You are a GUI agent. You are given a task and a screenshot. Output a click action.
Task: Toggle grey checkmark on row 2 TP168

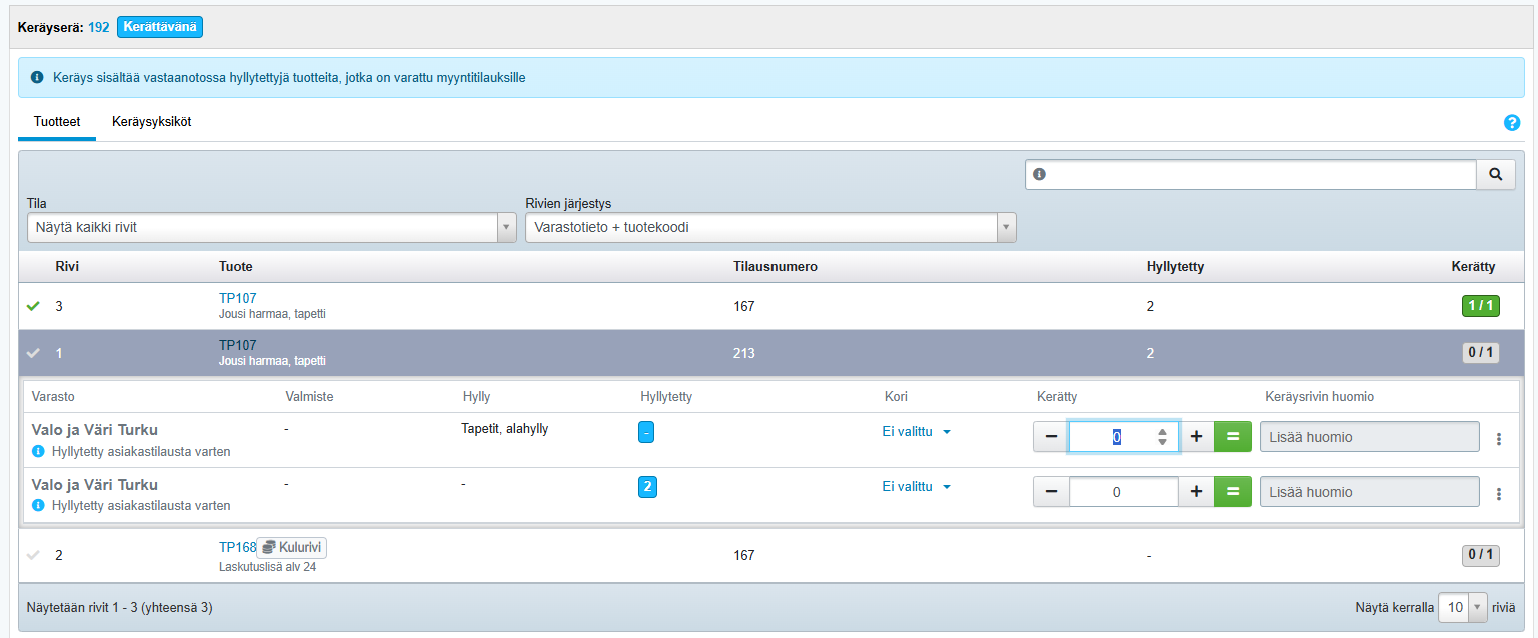33,555
